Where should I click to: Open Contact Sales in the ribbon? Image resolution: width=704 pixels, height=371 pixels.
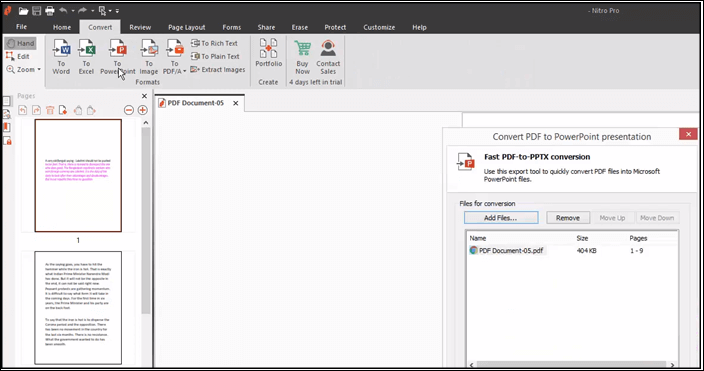328,57
